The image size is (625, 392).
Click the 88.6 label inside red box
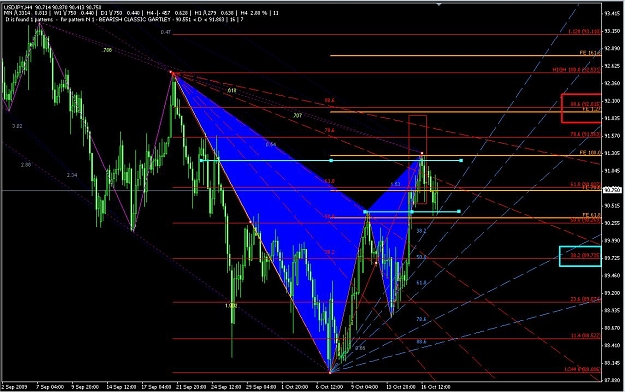585,104
